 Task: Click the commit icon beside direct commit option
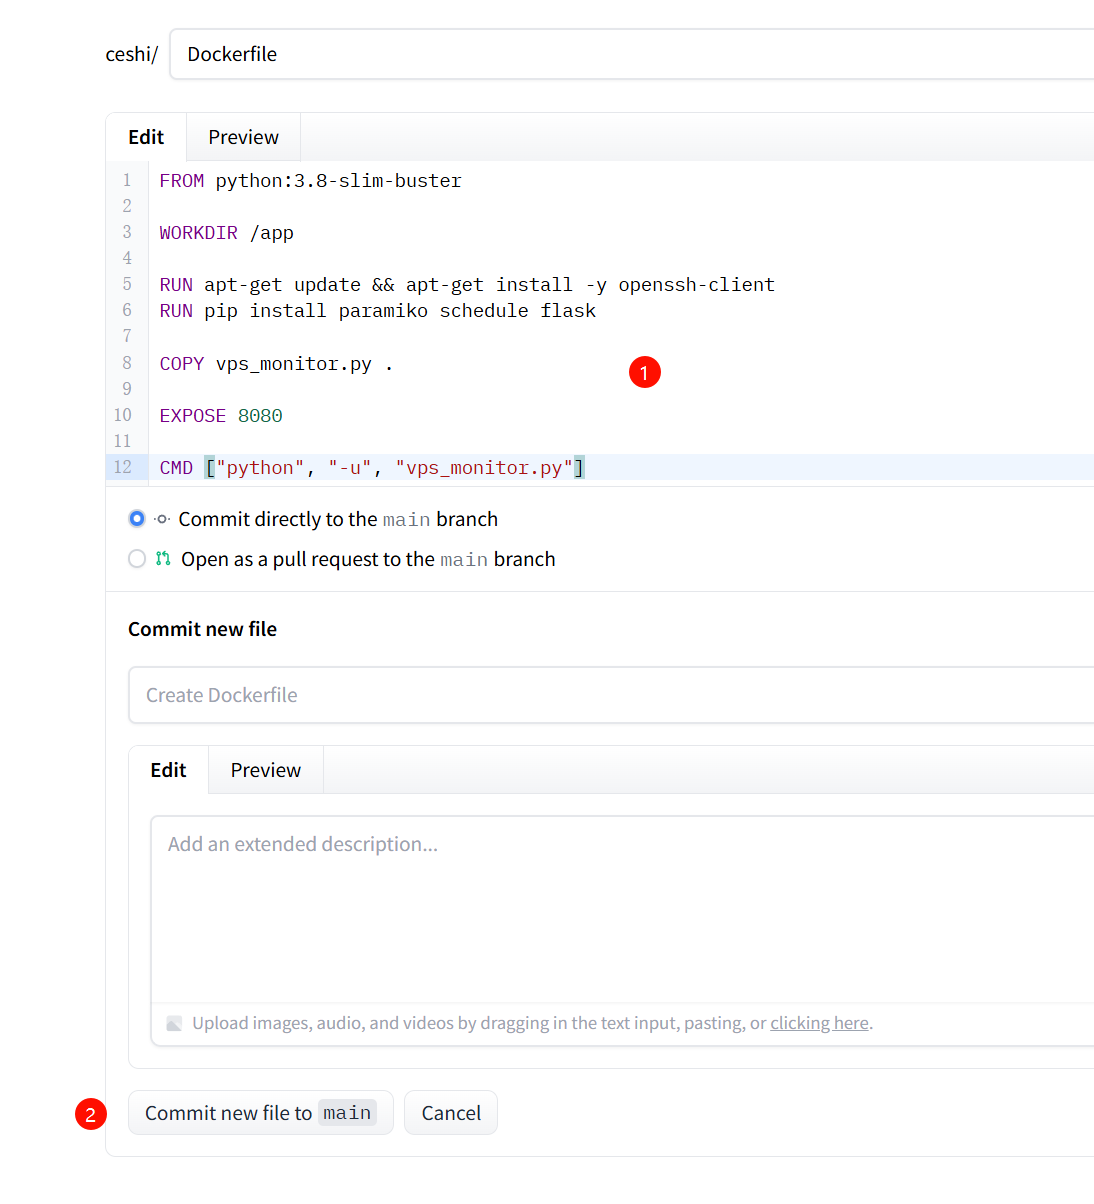click(162, 519)
